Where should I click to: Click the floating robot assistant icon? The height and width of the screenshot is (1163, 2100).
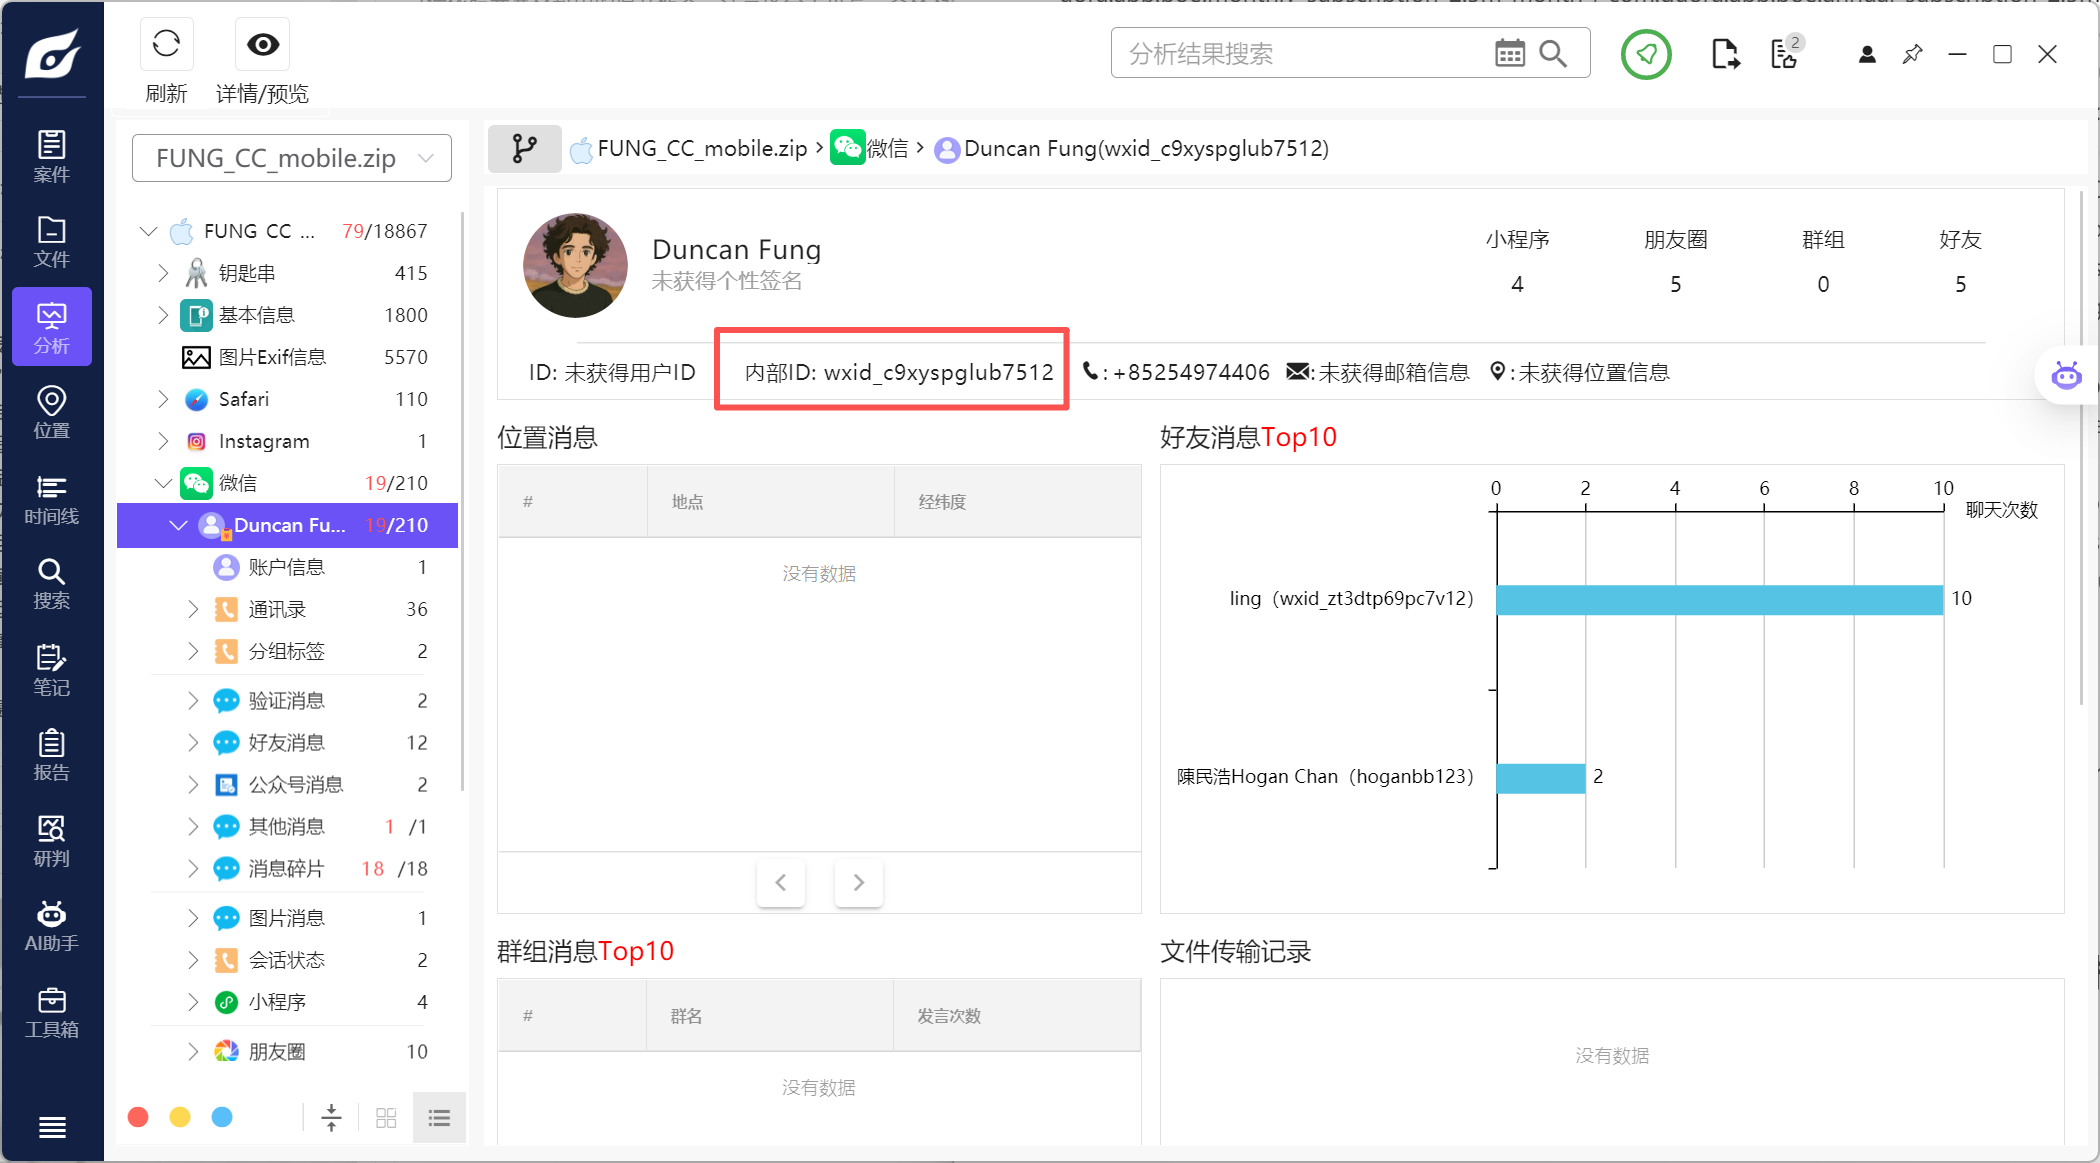point(2066,376)
